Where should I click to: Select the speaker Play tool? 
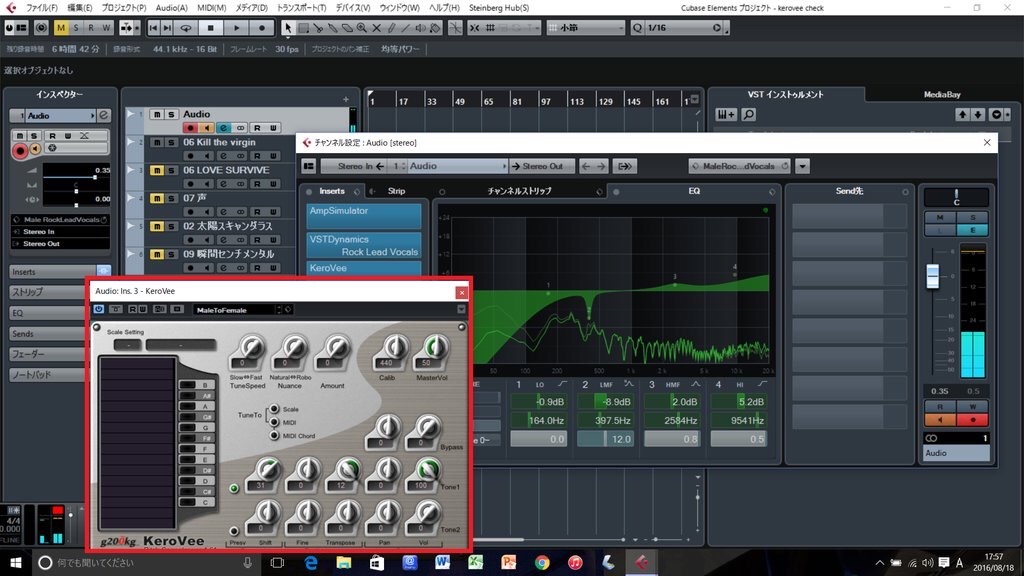(x=421, y=28)
